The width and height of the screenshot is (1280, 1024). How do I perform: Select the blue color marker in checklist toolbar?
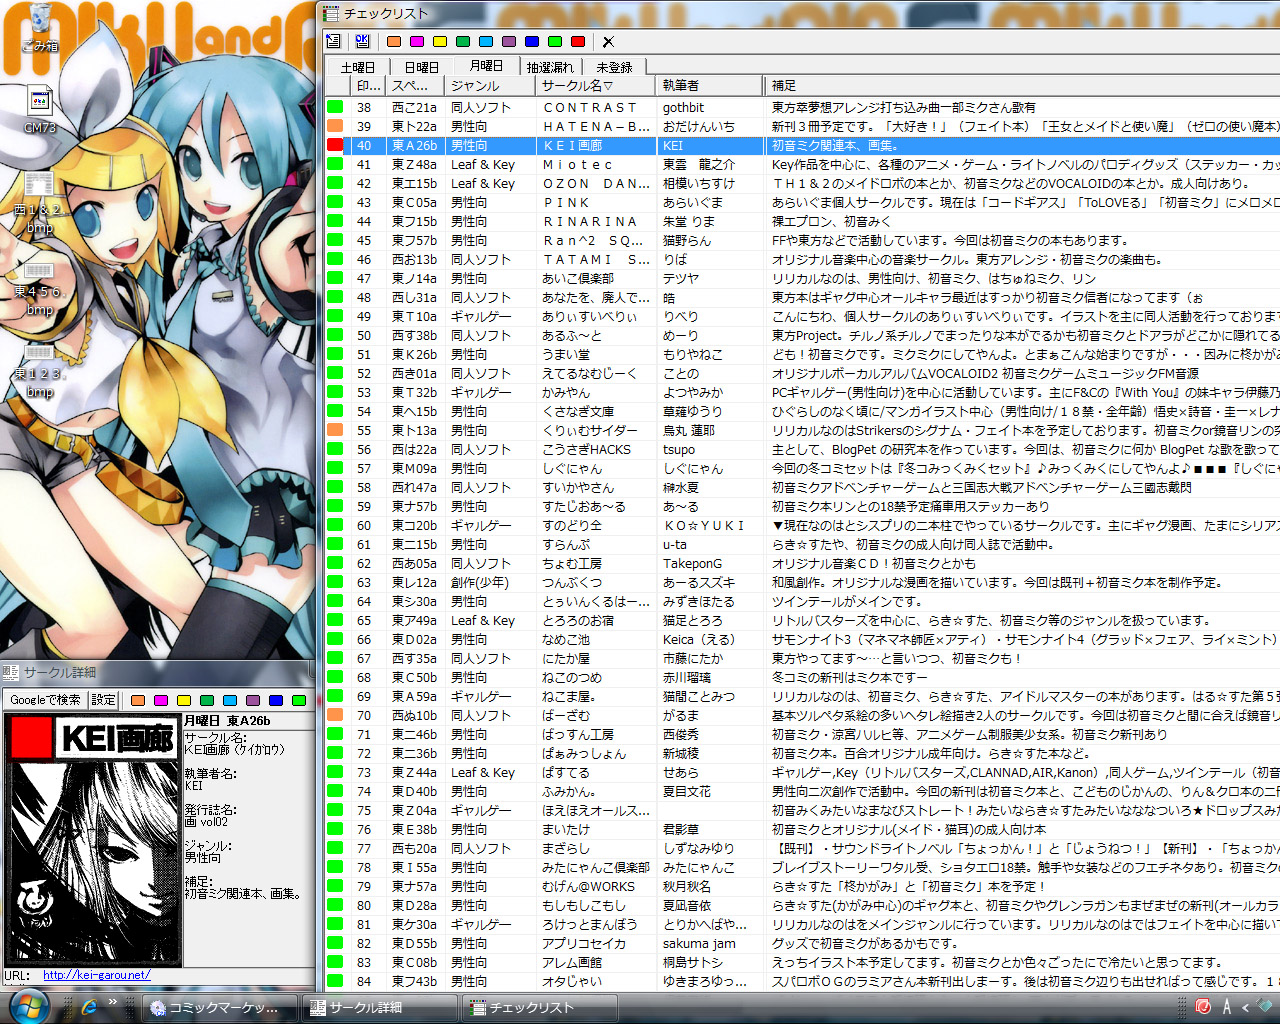(532, 41)
